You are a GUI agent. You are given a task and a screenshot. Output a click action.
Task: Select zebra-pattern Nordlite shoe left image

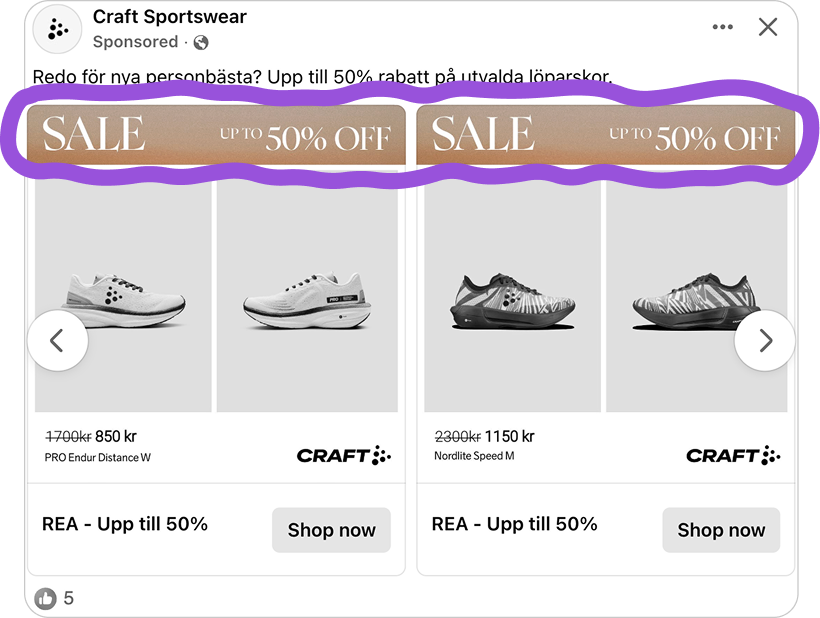(513, 298)
